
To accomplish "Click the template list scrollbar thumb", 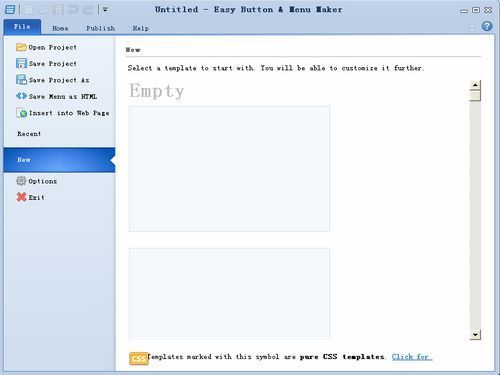I will pyautogui.click(x=475, y=96).
